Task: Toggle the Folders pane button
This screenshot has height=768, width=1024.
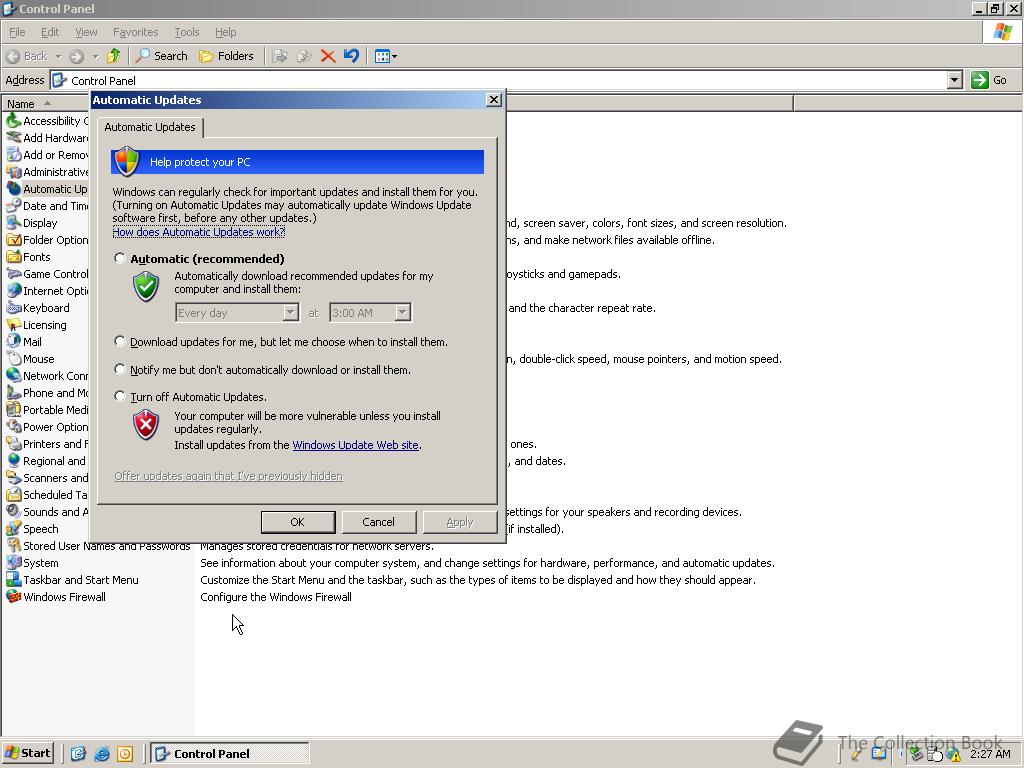Action: coord(226,56)
